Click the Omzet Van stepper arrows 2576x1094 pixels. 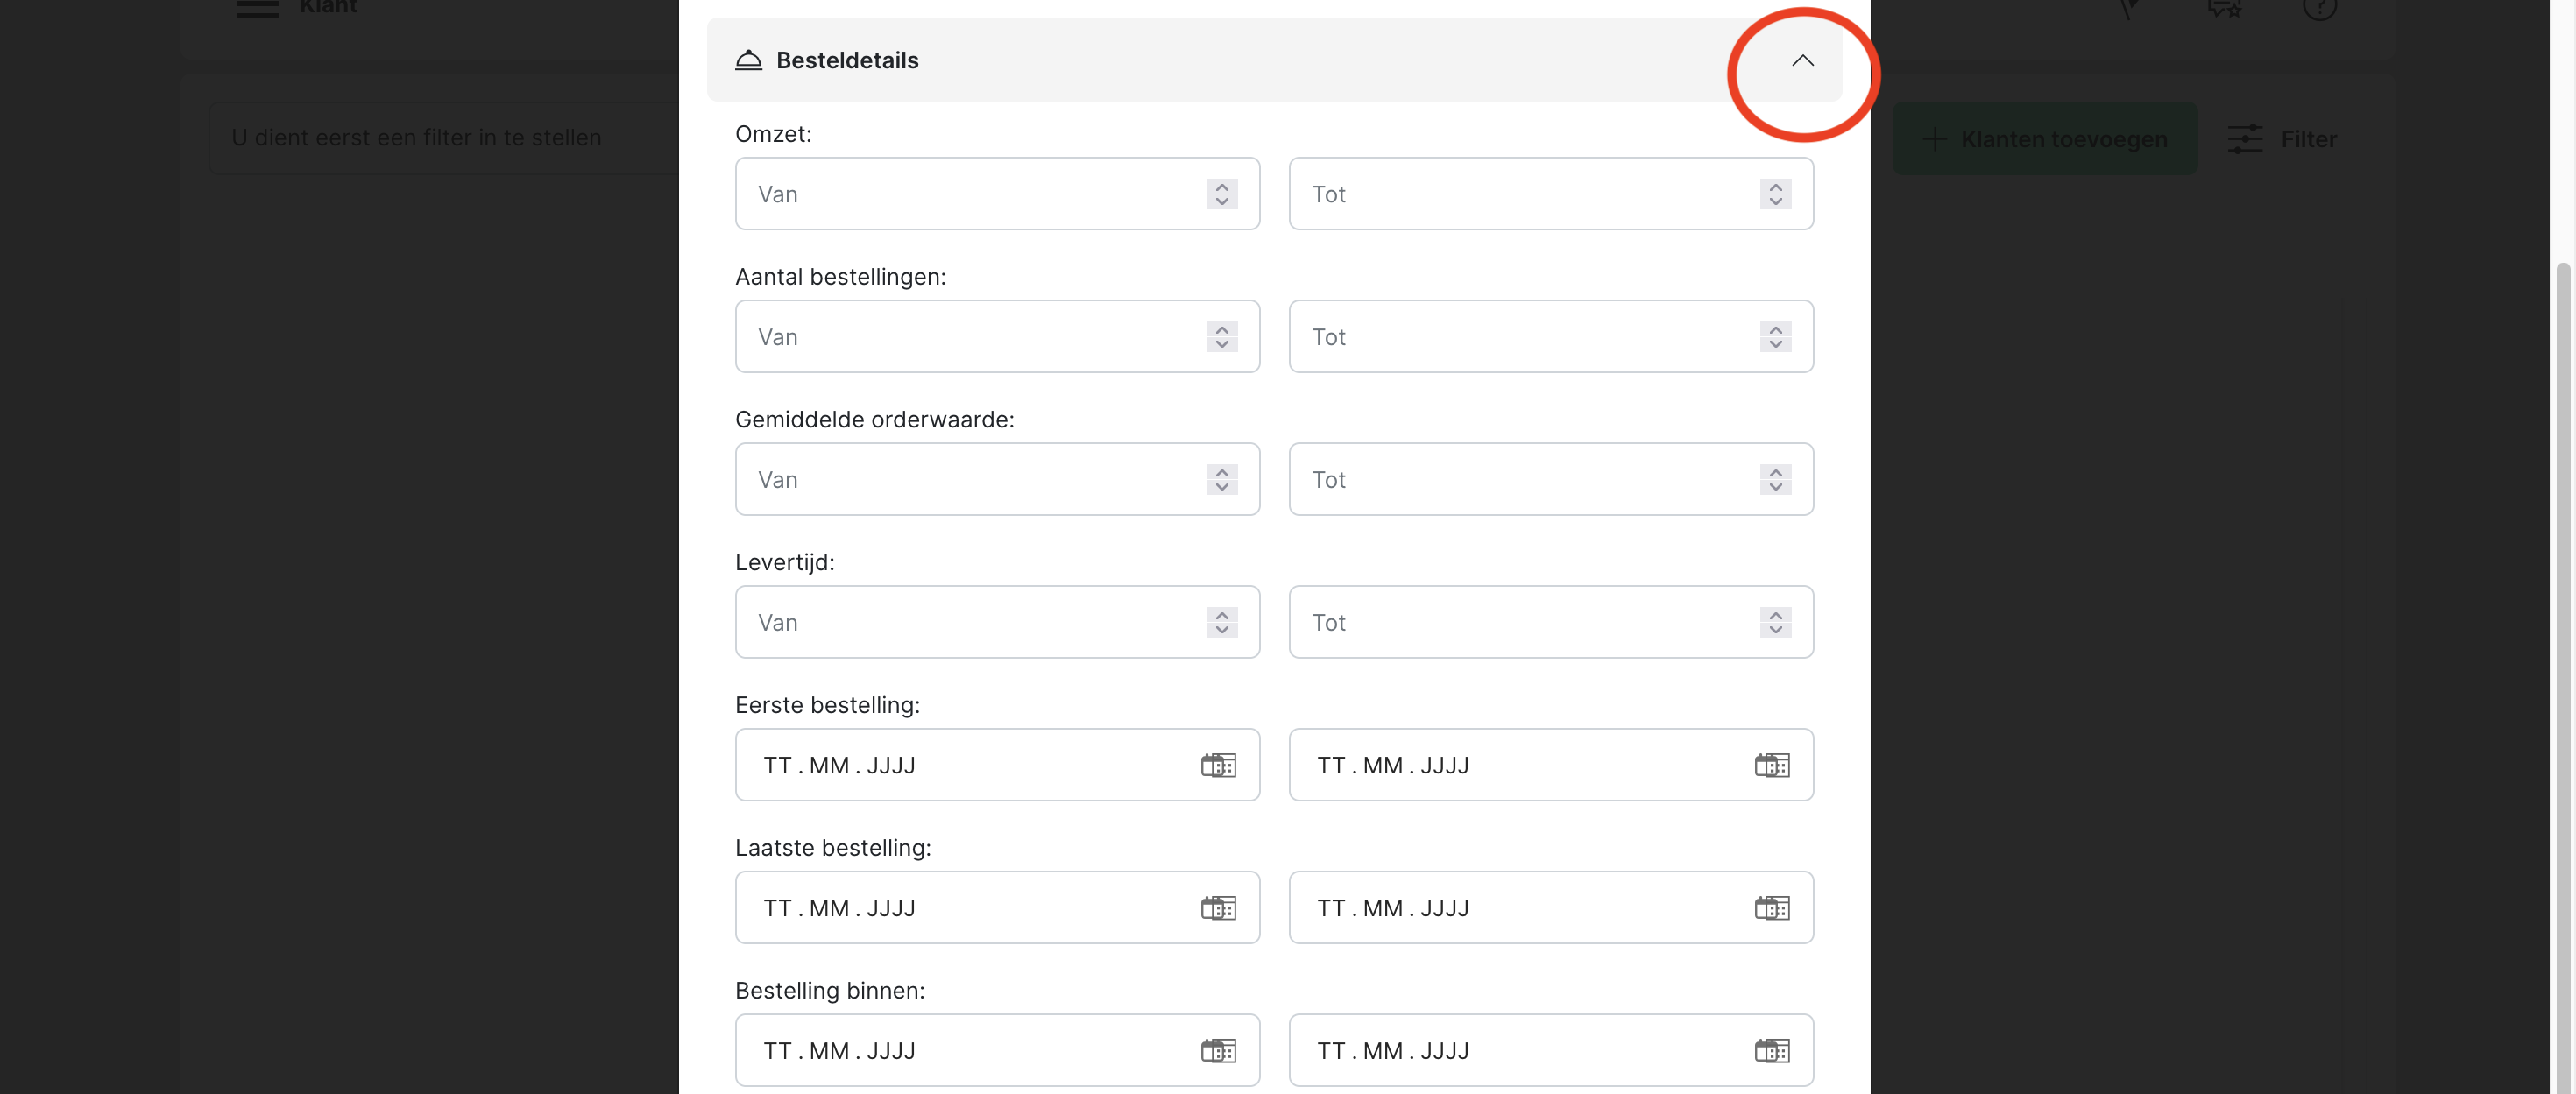click(1221, 194)
